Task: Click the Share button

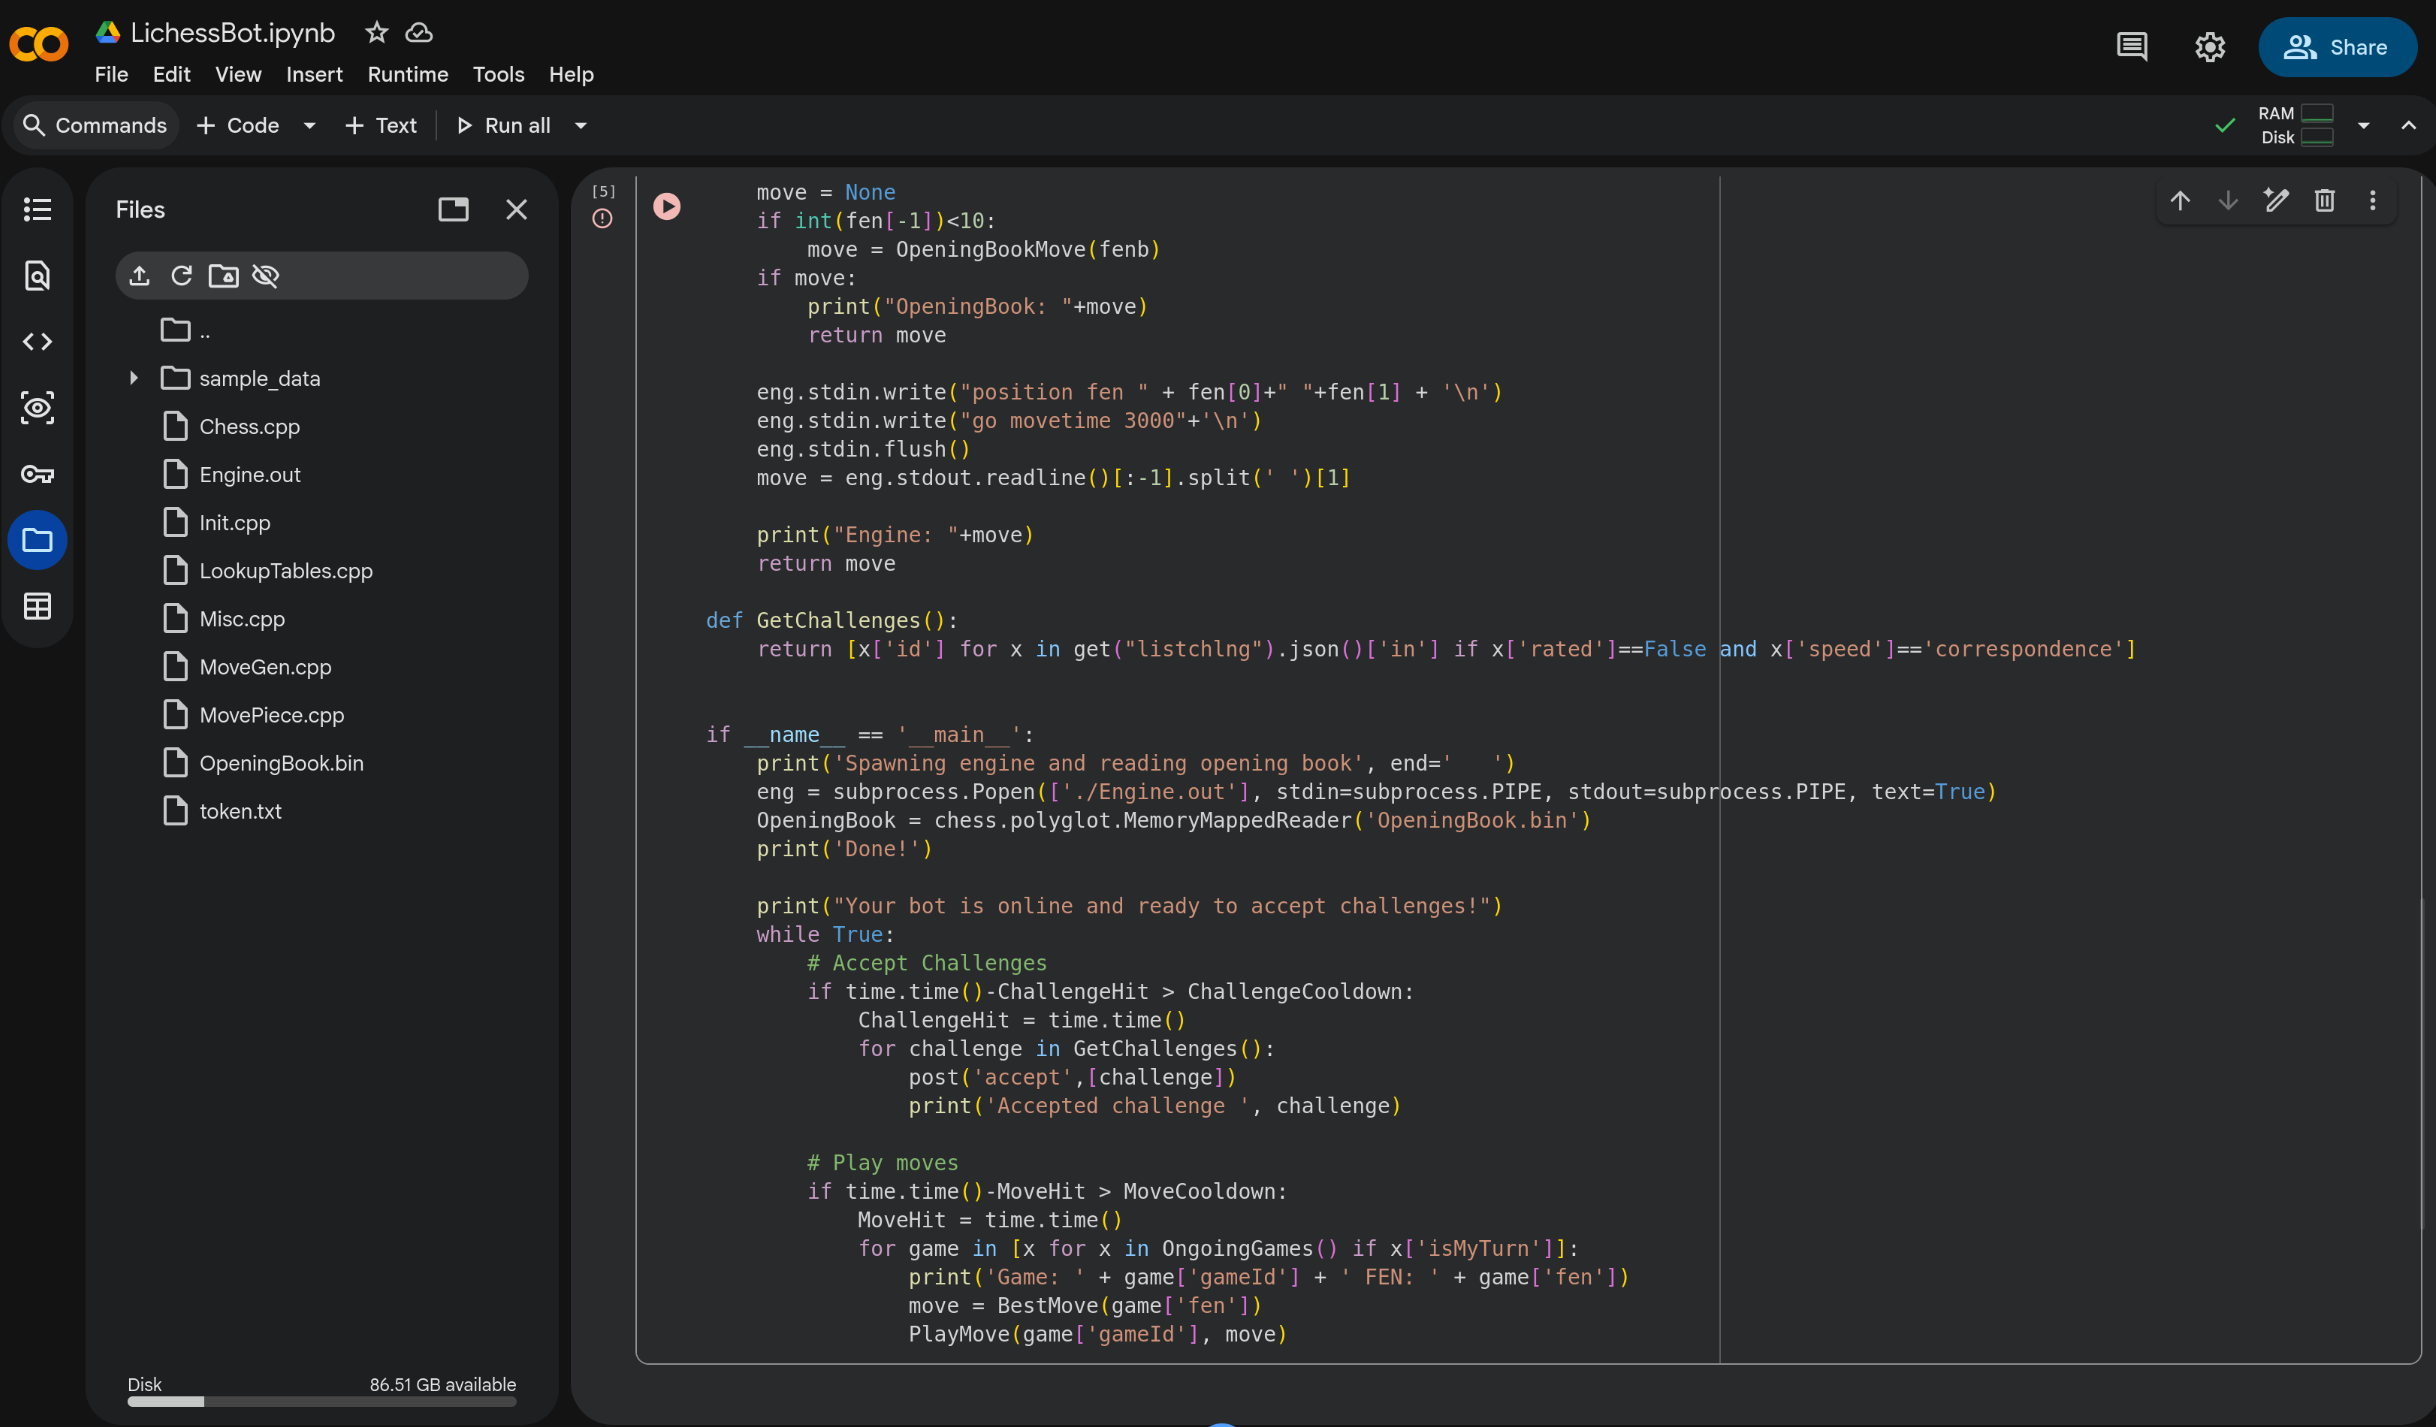Action: click(2336, 47)
